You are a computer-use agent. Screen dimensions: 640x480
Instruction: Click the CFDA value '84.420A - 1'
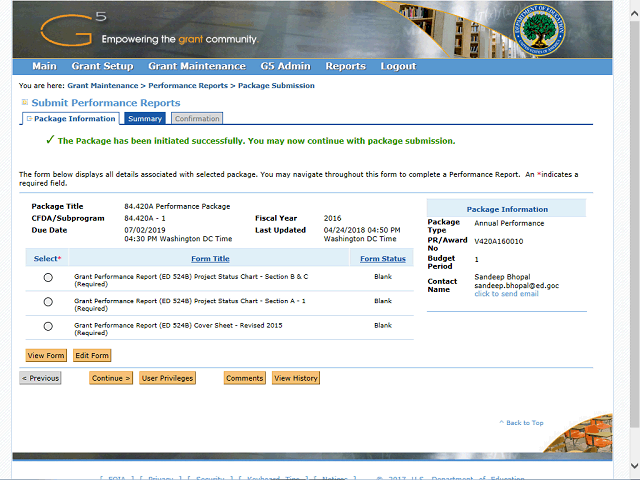[144, 218]
